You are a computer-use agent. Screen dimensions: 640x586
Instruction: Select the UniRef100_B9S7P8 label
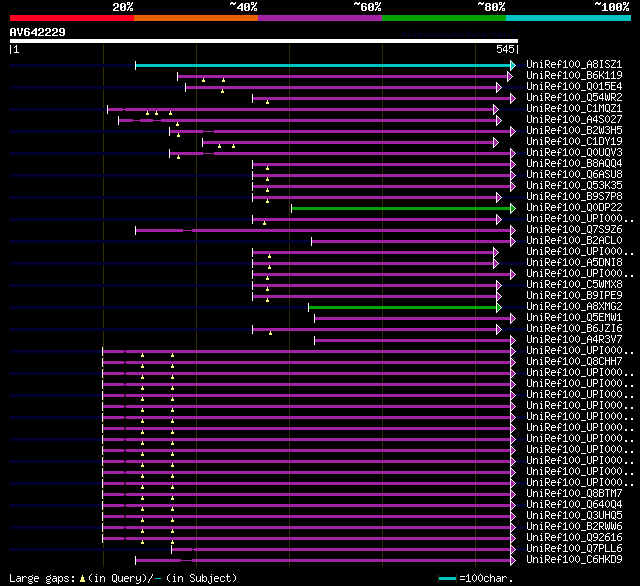pos(574,197)
